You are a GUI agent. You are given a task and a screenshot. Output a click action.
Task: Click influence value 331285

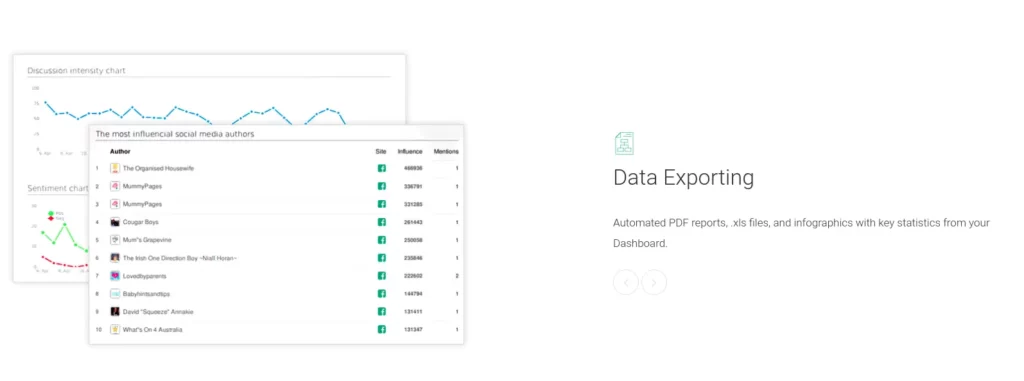[413, 204]
